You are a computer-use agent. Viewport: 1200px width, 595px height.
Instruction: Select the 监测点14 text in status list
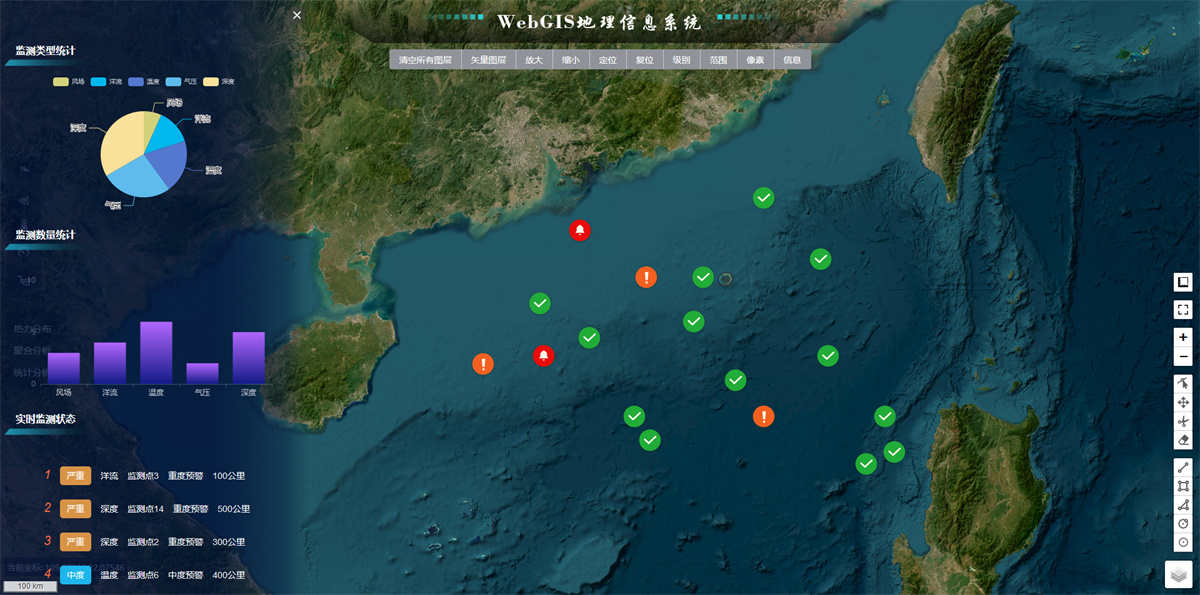point(145,509)
